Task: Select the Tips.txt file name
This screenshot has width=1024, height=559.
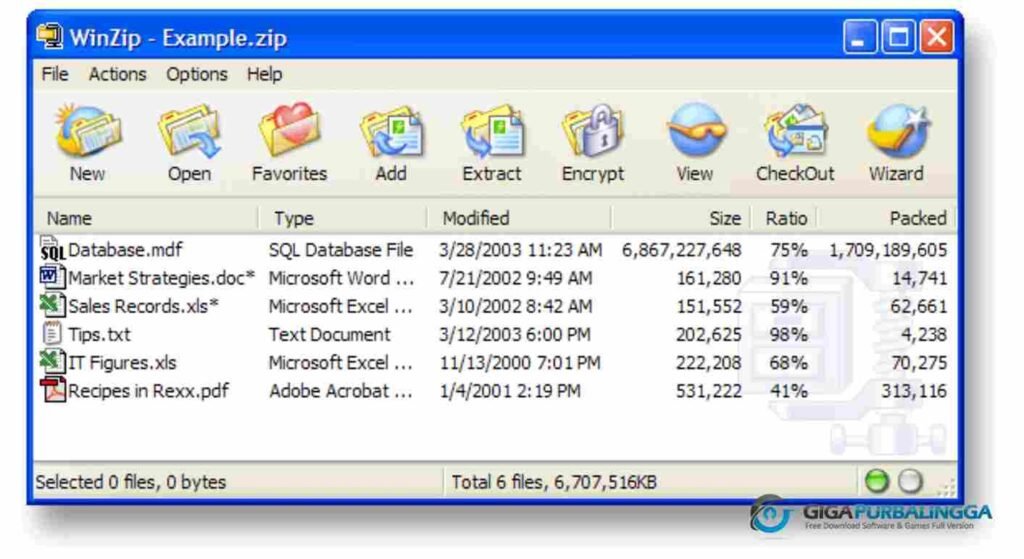Action: 99,334
